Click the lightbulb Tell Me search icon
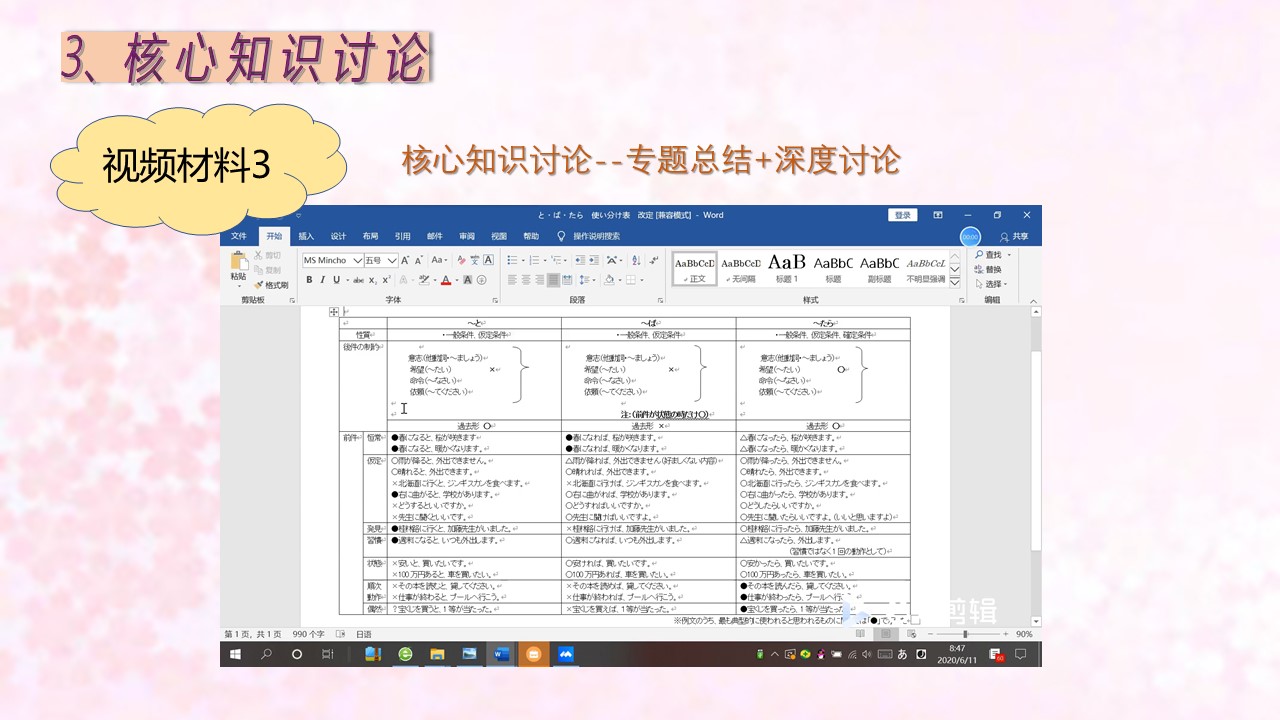 pyautogui.click(x=561, y=236)
